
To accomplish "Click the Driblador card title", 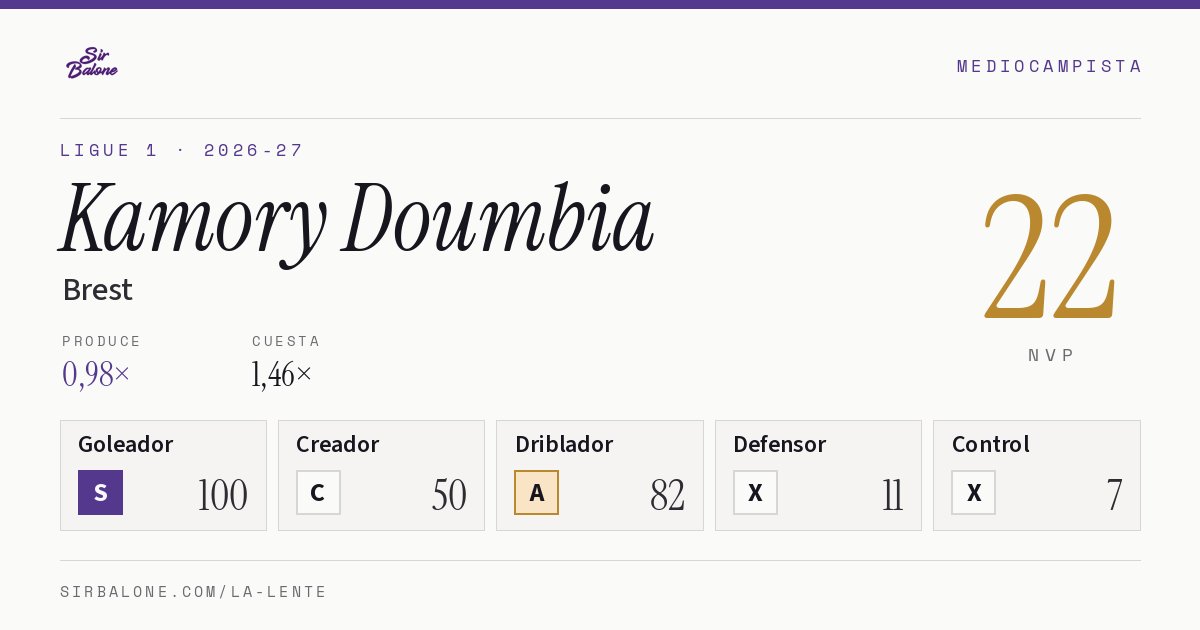I will pos(564,444).
